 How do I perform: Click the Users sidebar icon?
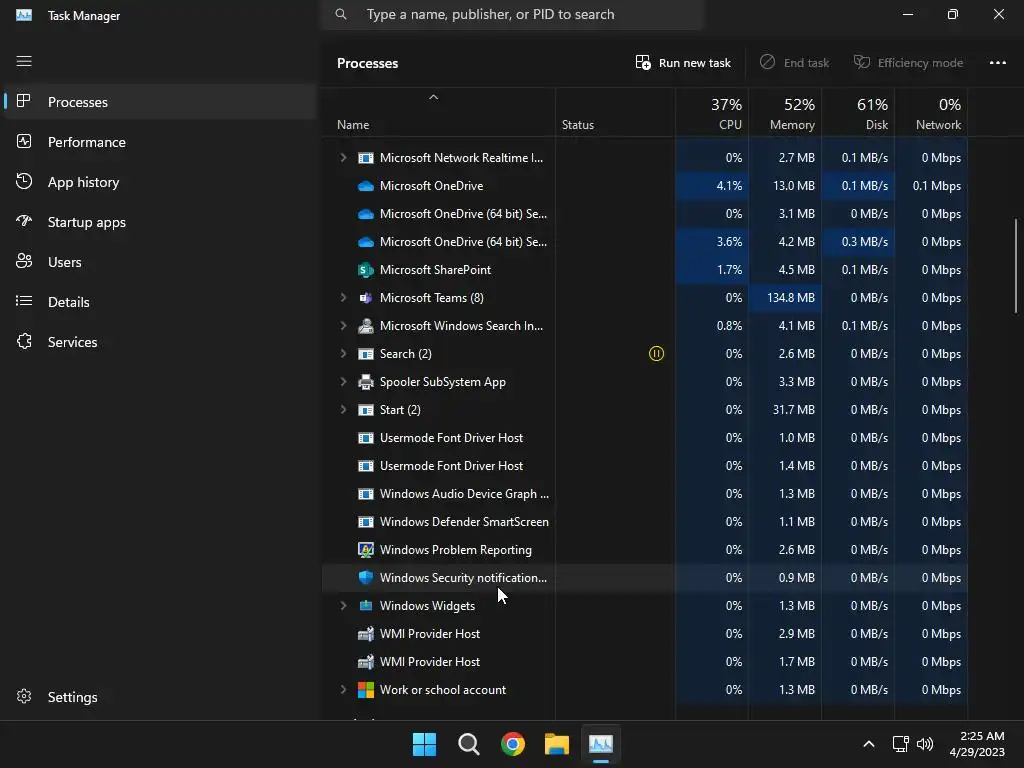[24, 261]
